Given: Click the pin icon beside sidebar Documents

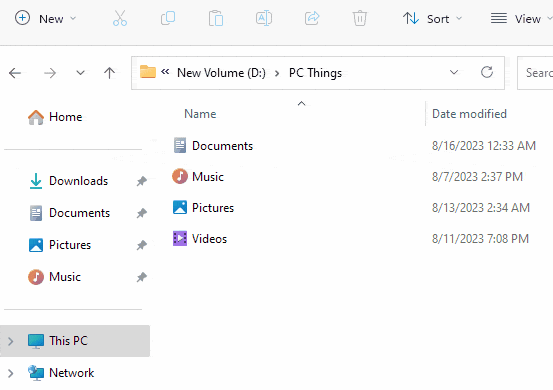Looking at the screenshot, I should coord(142,213).
